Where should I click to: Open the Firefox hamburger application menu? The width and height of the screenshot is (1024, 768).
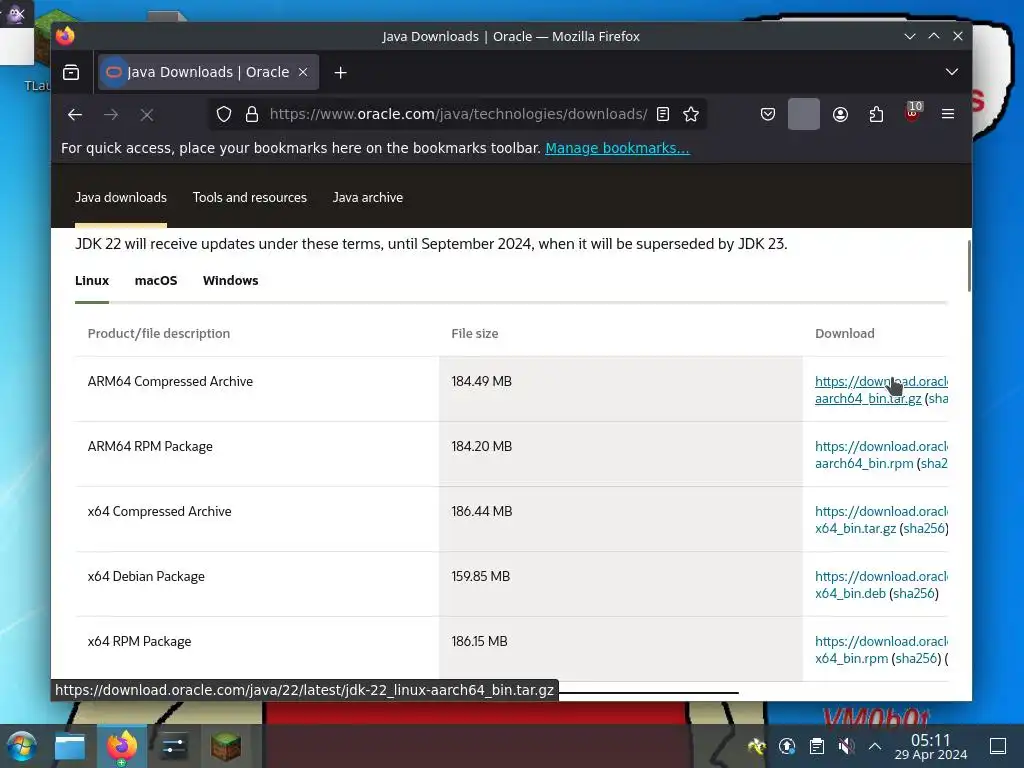(948, 114)
